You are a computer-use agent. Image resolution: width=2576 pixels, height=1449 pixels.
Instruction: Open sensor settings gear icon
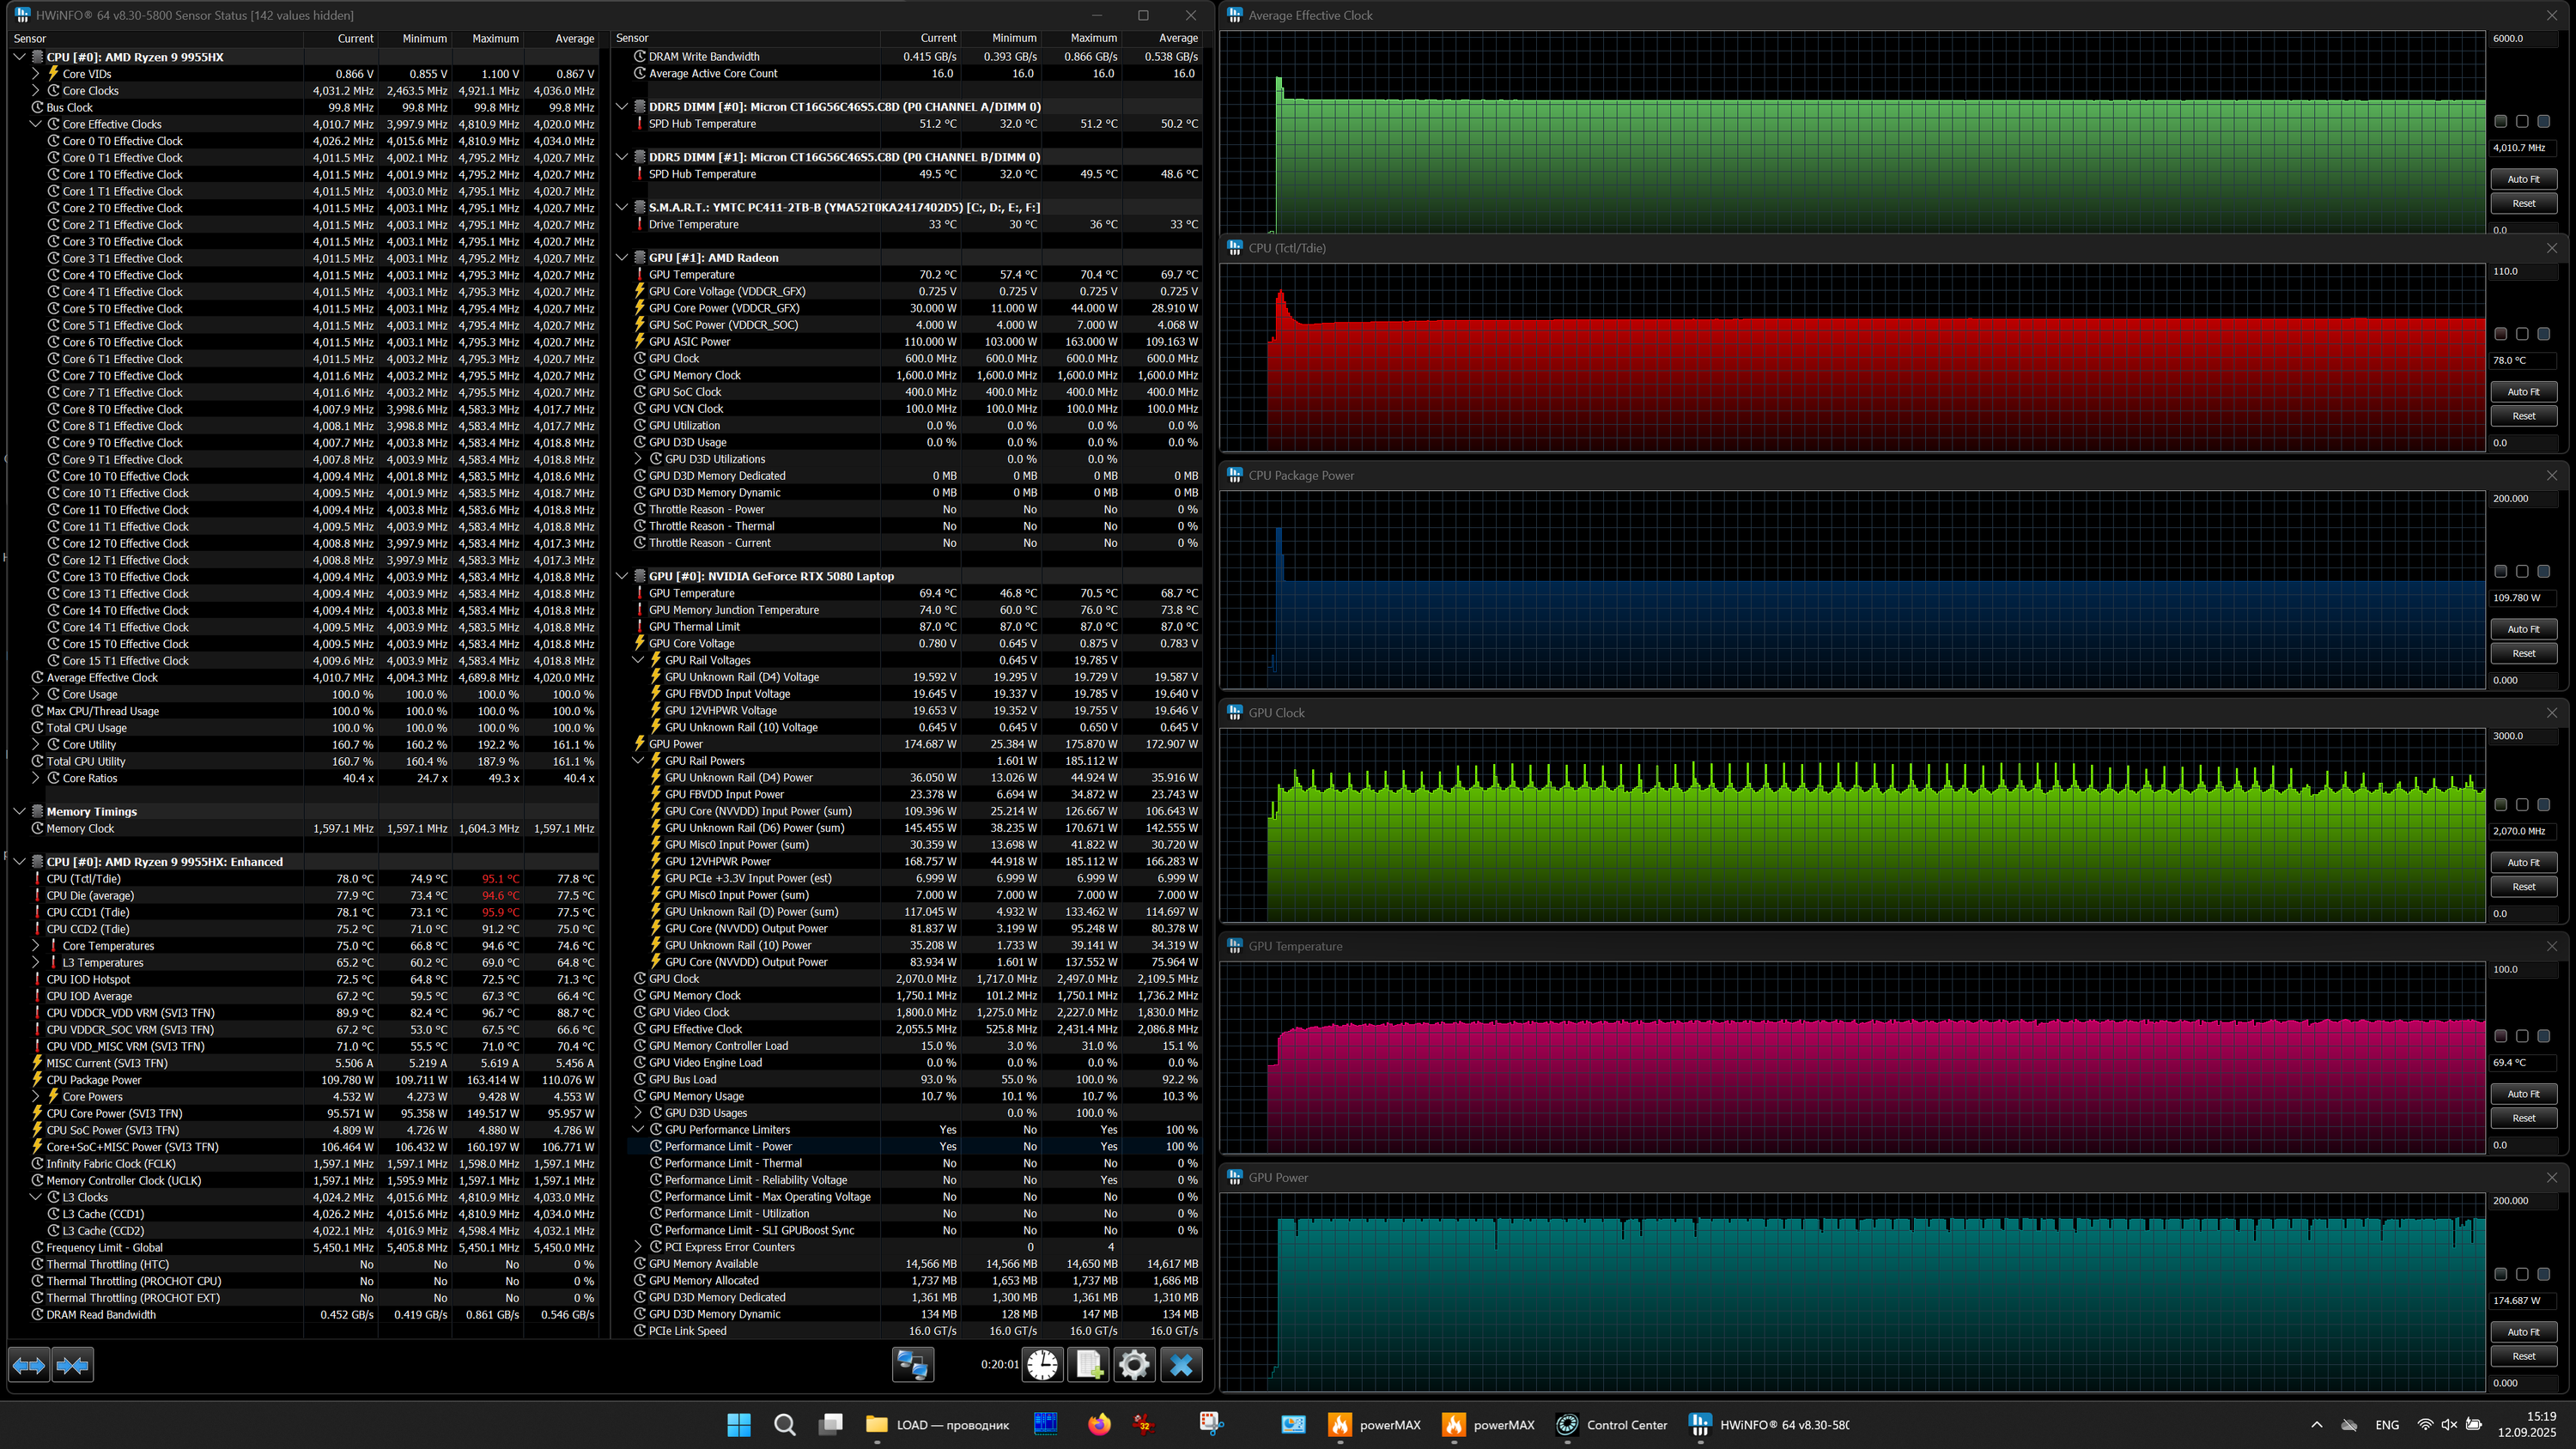tap(1134, 1365)
